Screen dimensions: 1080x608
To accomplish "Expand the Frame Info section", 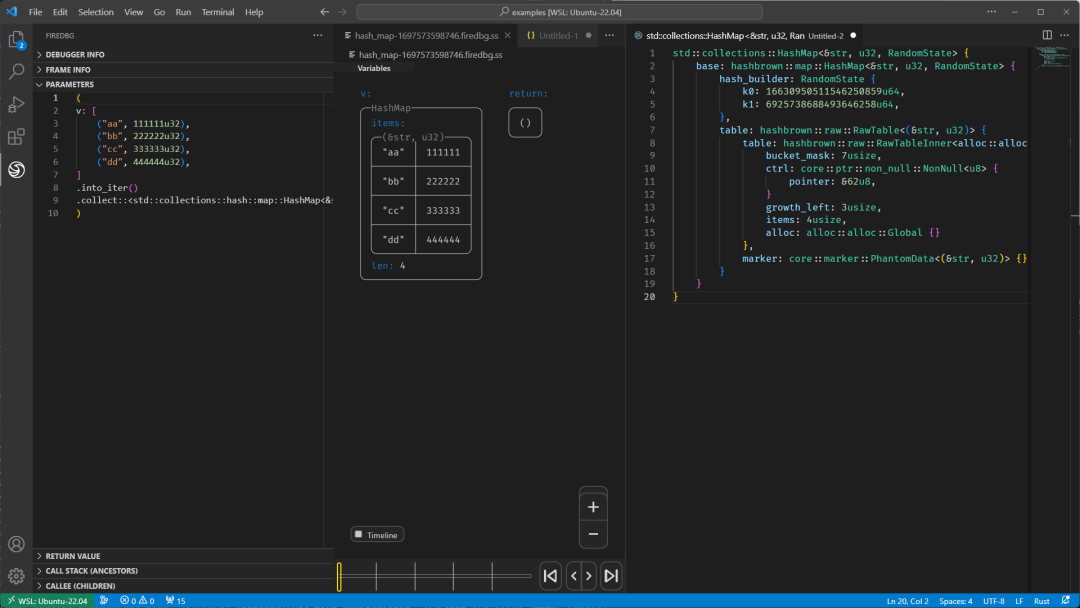I will pos(68,70).
